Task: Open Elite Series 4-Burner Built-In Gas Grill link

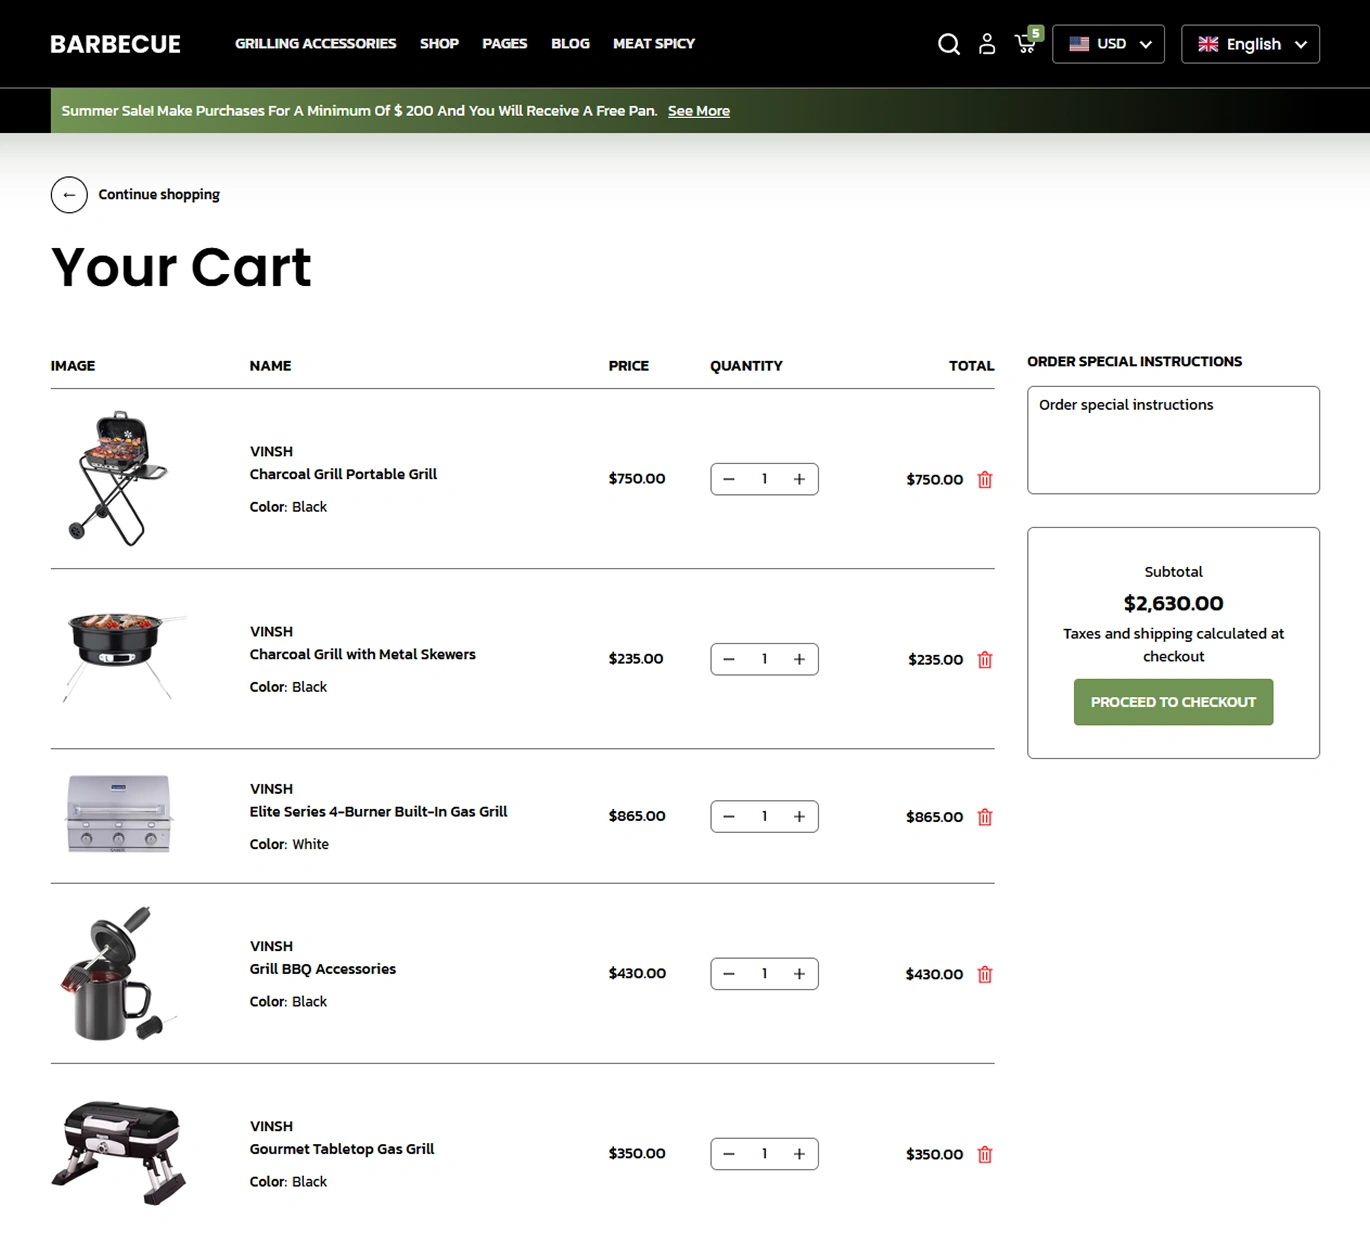Action: point(378,811)
